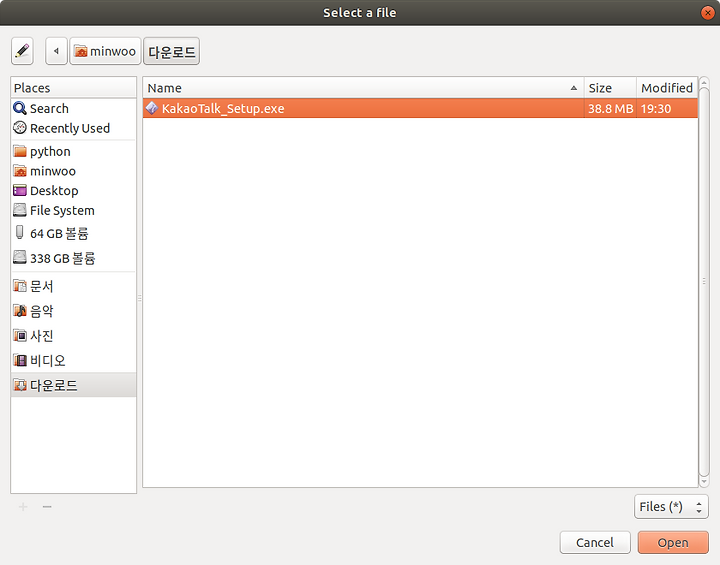
Task: Open the Files (*) filter dropdown
Action: pyautogui.click(x=671, y=507)
